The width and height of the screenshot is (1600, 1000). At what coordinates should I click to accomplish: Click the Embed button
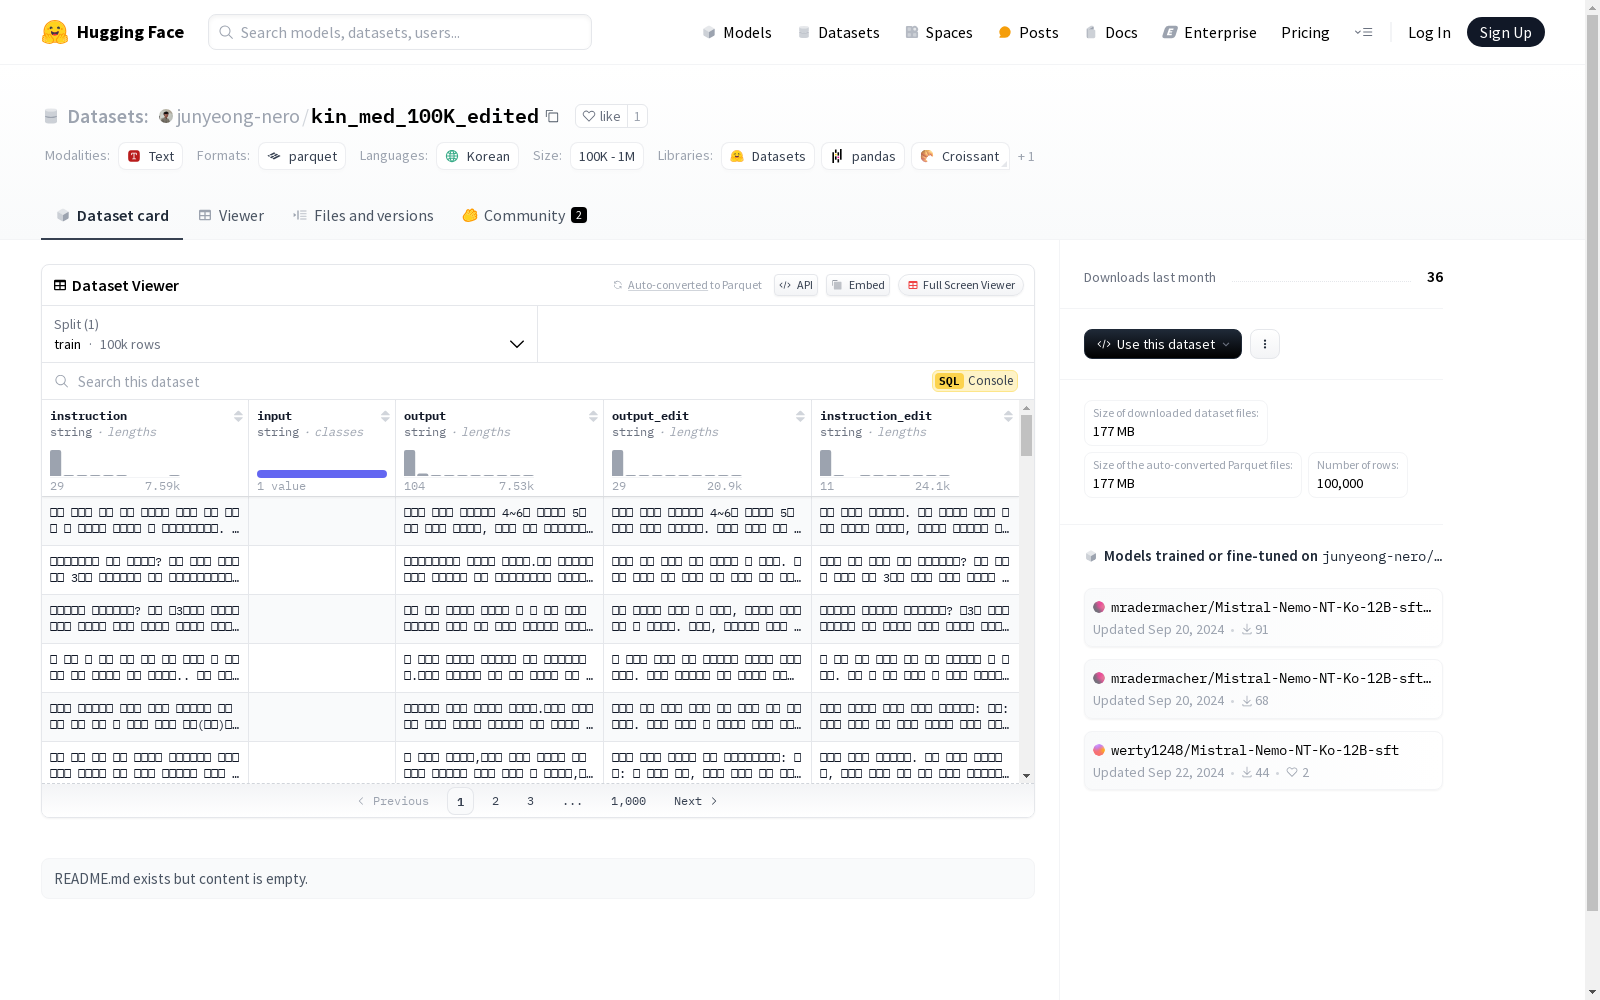pos(858,285)
